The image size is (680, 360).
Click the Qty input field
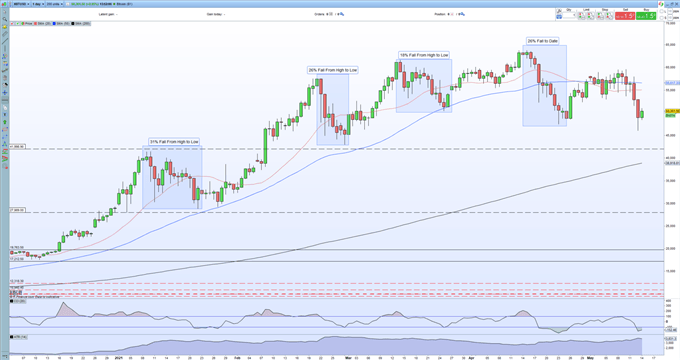click(x=569, y=16)
